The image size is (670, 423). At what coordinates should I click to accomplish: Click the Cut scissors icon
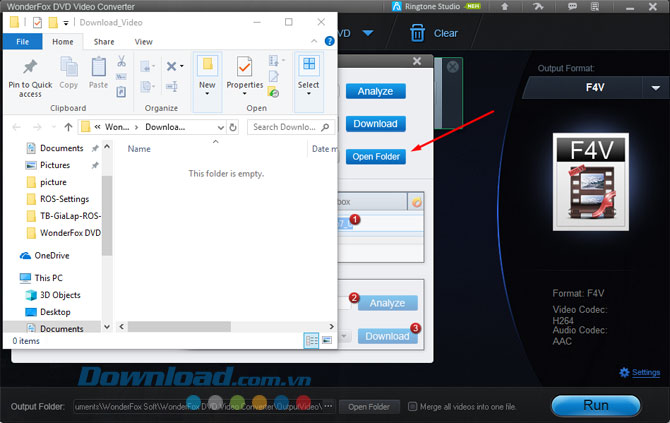point(121,62)
